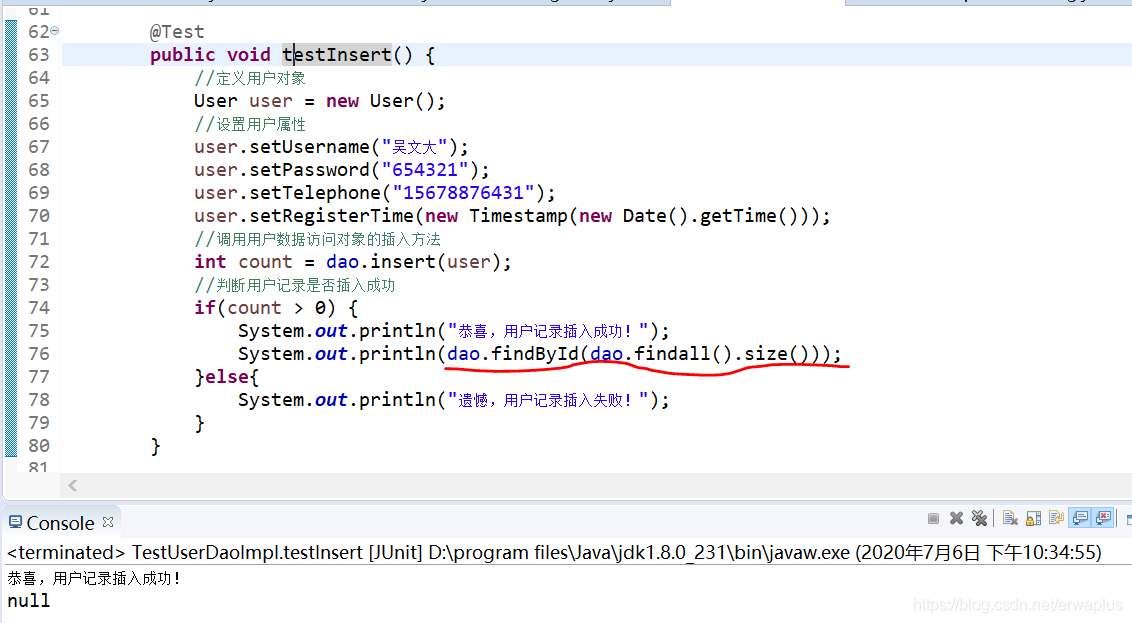The image size is (1132, 623).
Task: Click line number 63 in the gutter
Action: click(x=38, y=55)
